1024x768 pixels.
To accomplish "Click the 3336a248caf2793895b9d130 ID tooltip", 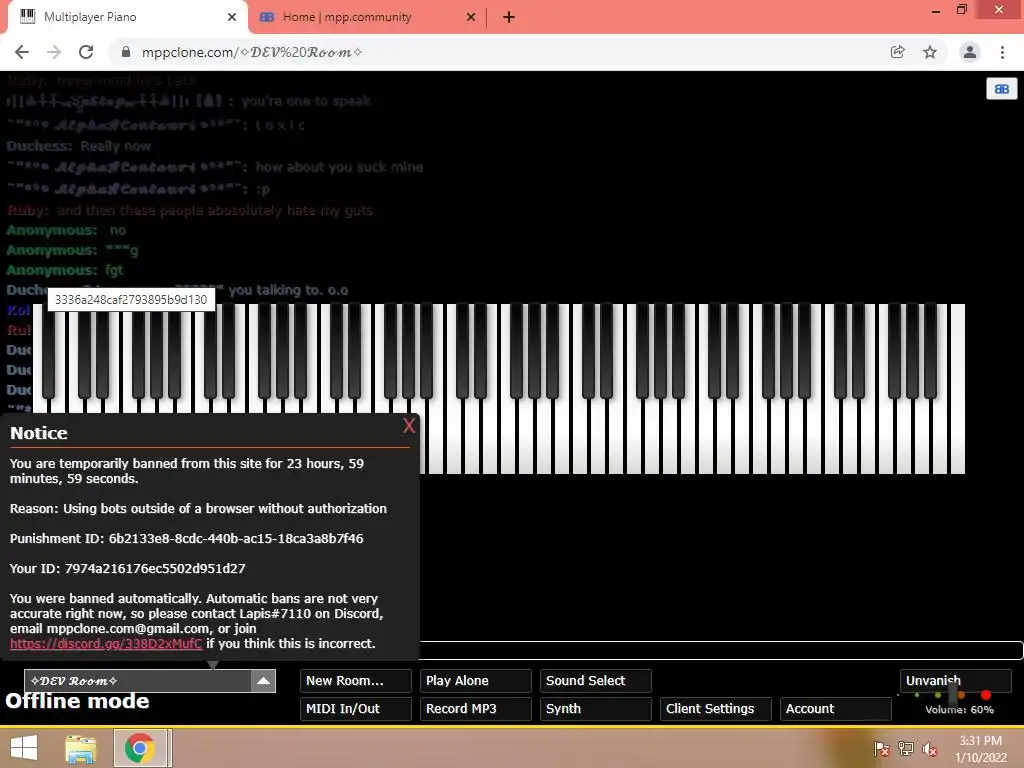I will [131, 300].
